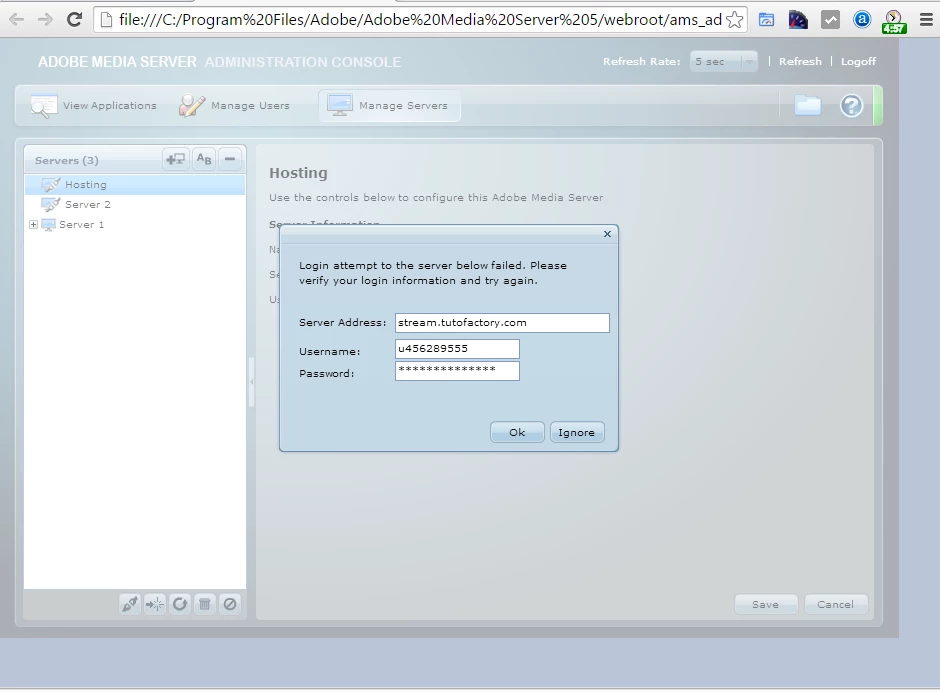Screen dimensions: 940x692
Task: Click Ignore in login dialog
Action: [576, 432]
